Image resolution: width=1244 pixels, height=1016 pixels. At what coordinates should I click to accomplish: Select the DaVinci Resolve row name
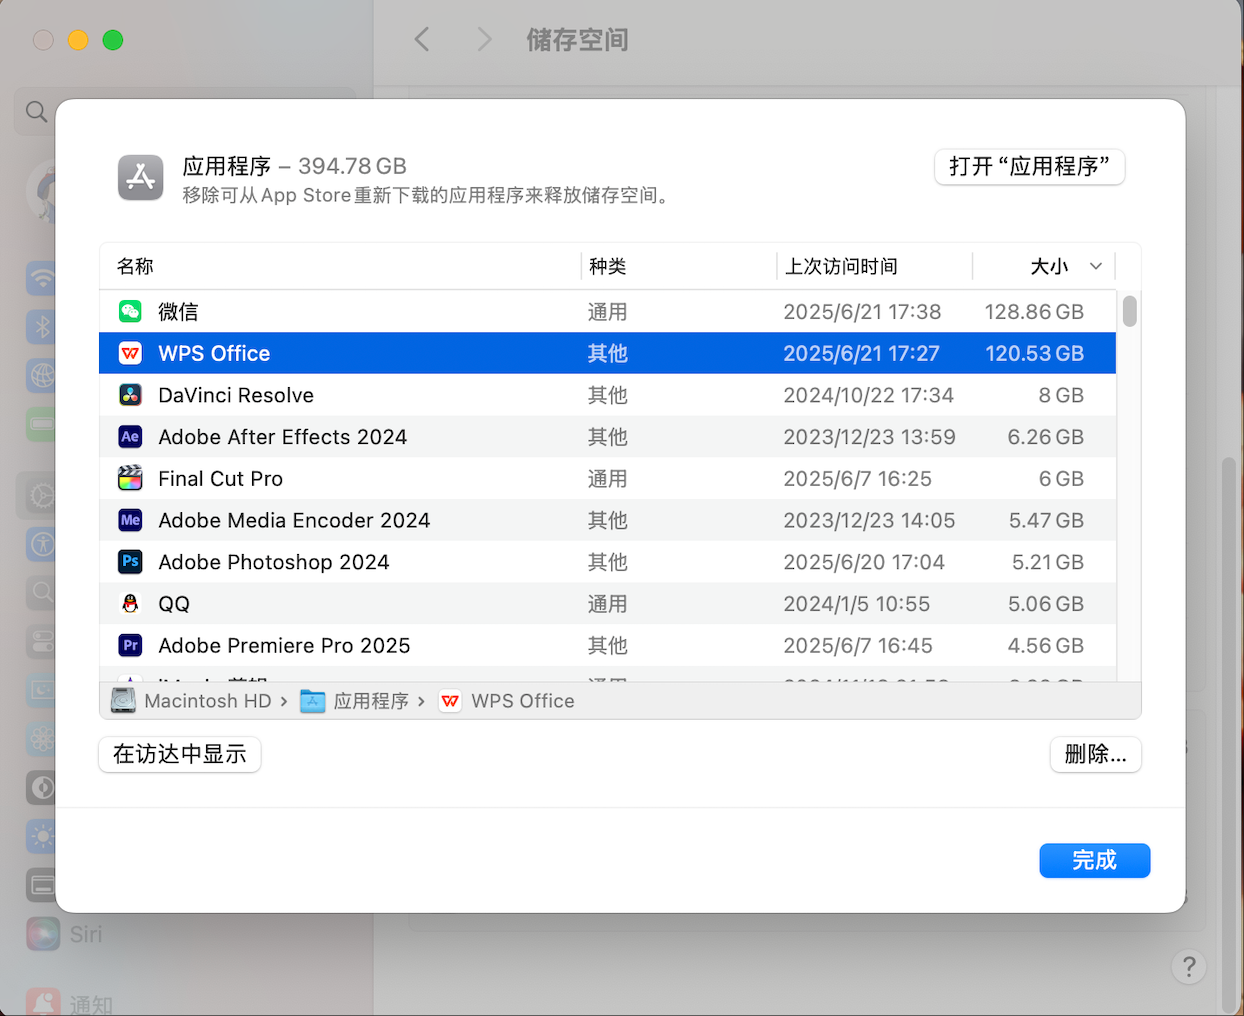click(x=236, y=395)
